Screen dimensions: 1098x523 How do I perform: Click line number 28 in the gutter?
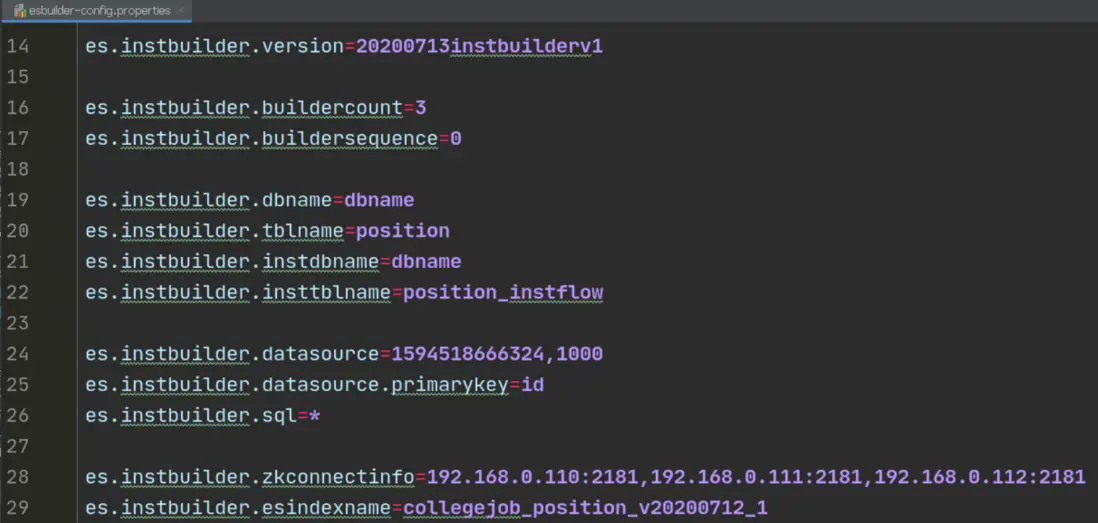click(x=18, y=476)
